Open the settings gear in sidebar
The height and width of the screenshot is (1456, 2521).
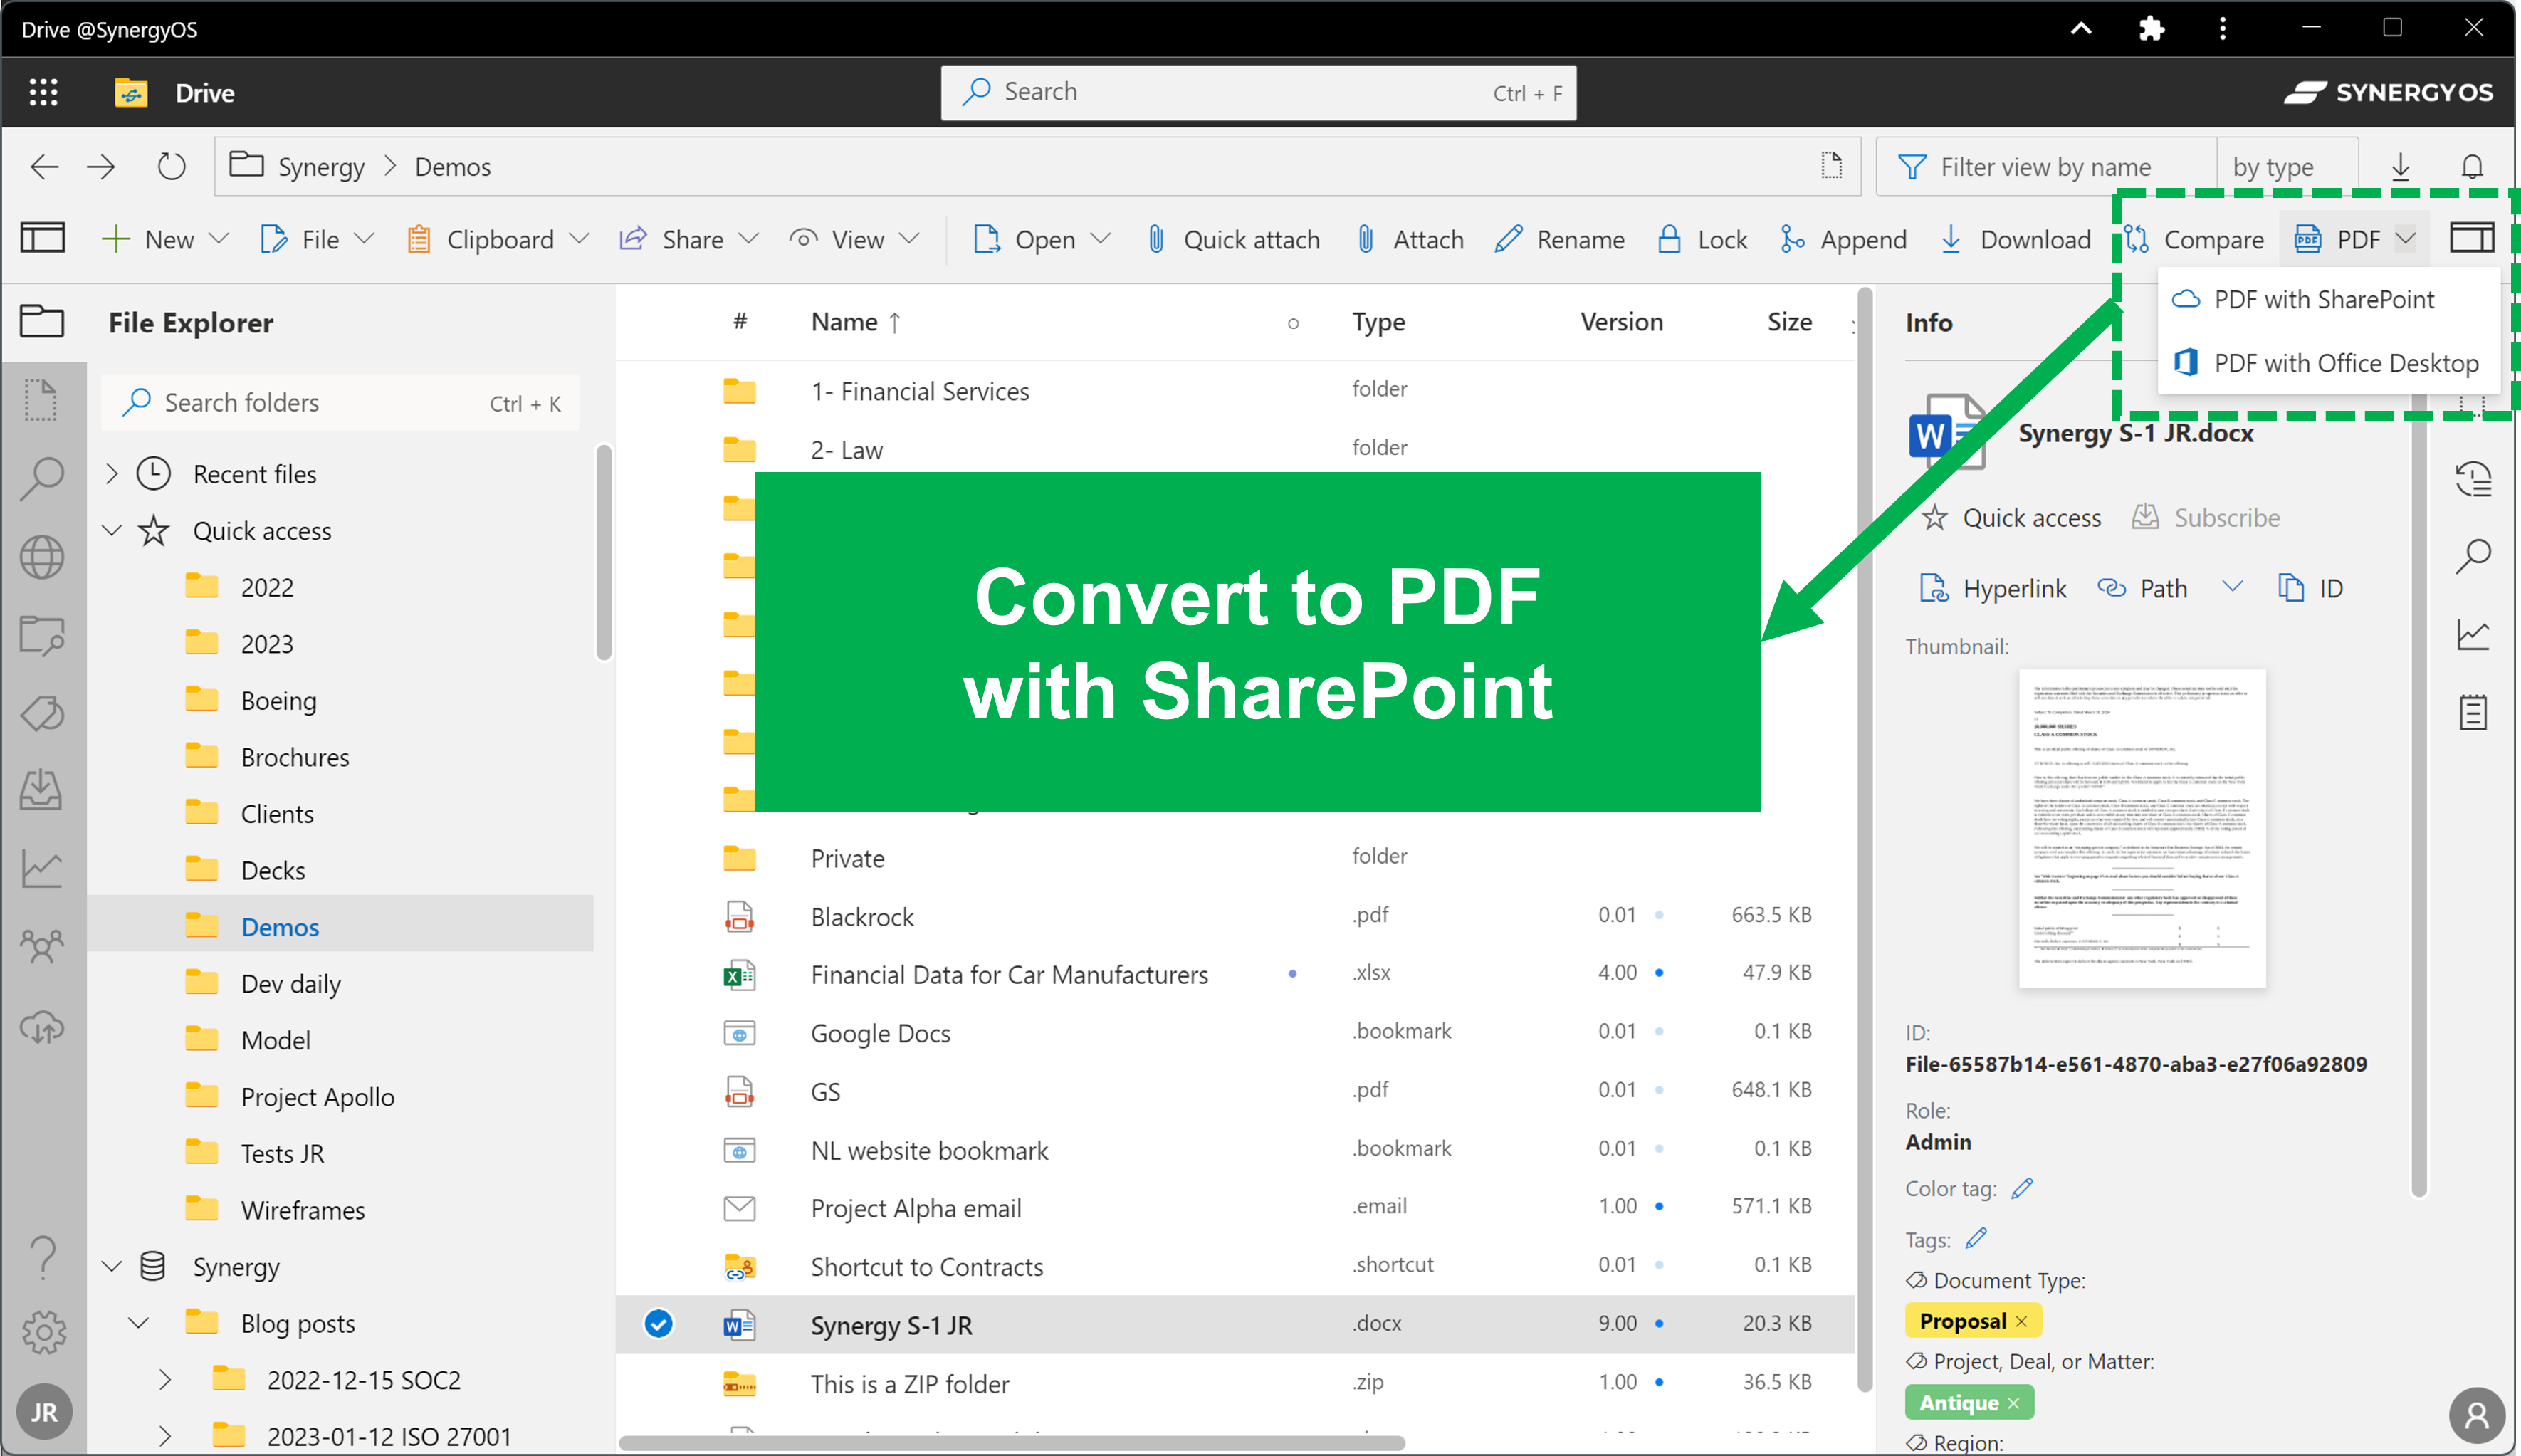click(x=44, y=1332)
